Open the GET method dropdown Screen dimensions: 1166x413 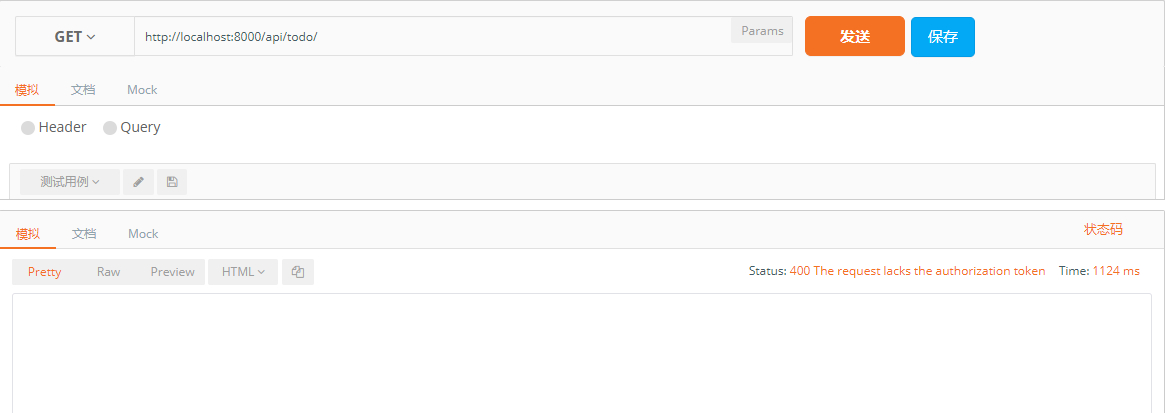[x=75, y=36]
